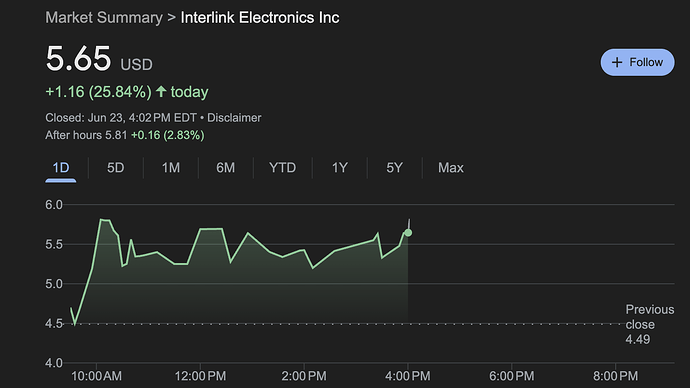Click the green dot marker at chart end
Viewport: 690px width, 388px height.
pyautogui.click(x=408, y=233)
